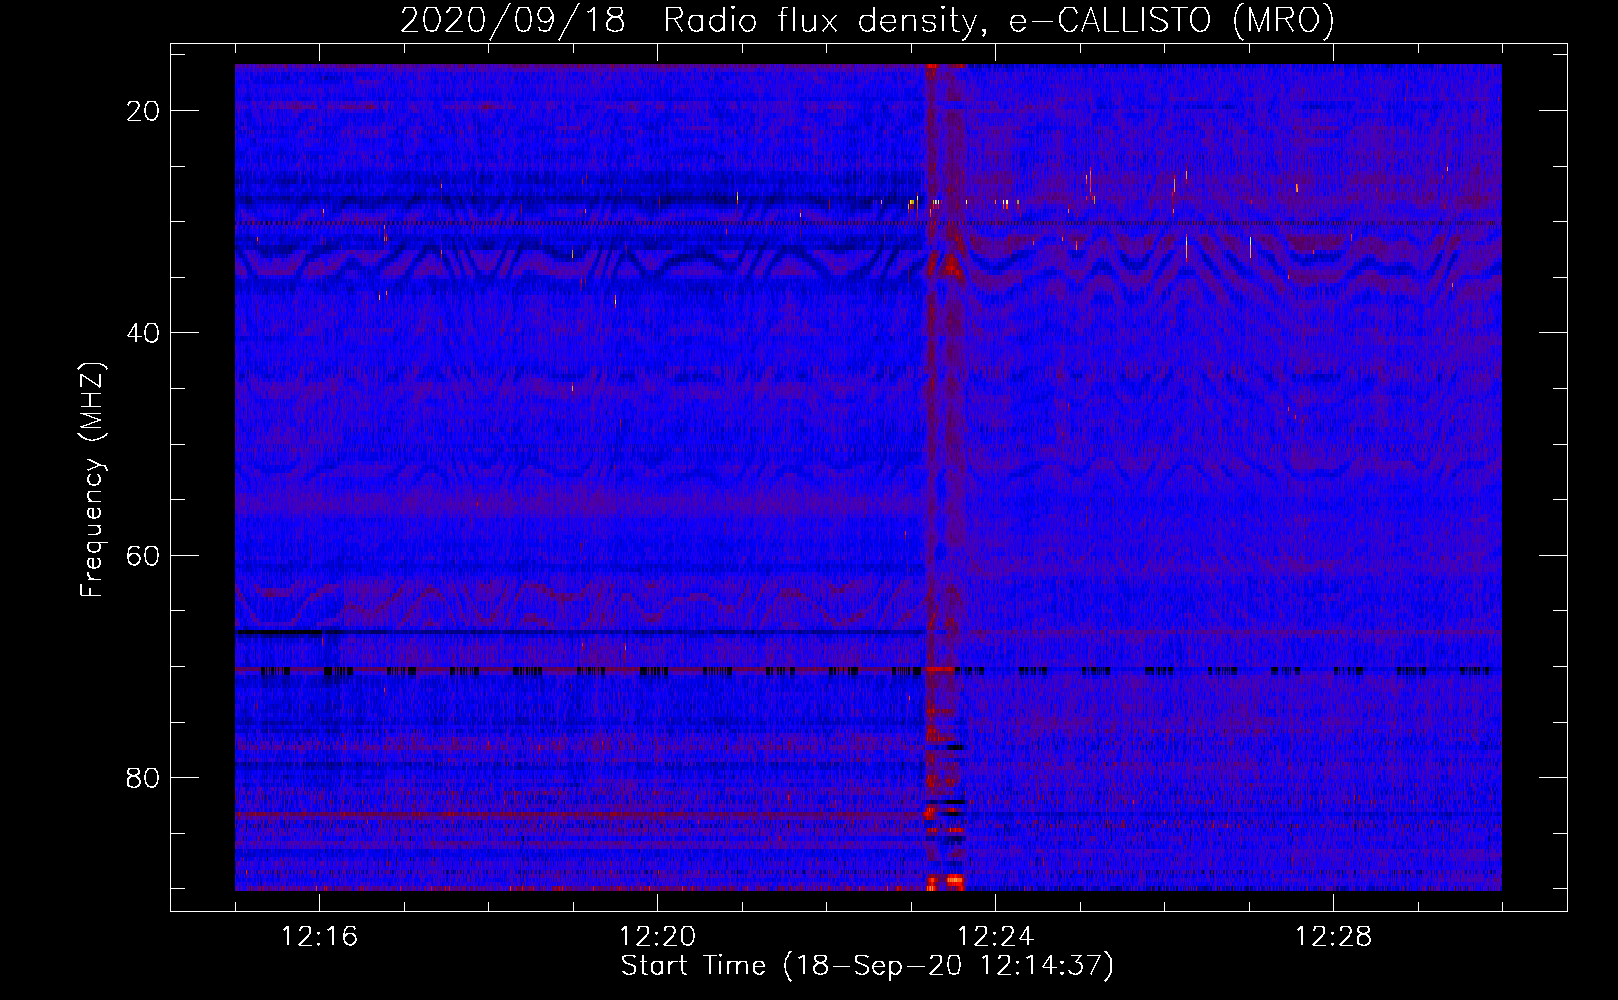Click the 'Frequency (MHZ)' axis label
This screenshot has width=1618, height=1000.
pos(92,479)
